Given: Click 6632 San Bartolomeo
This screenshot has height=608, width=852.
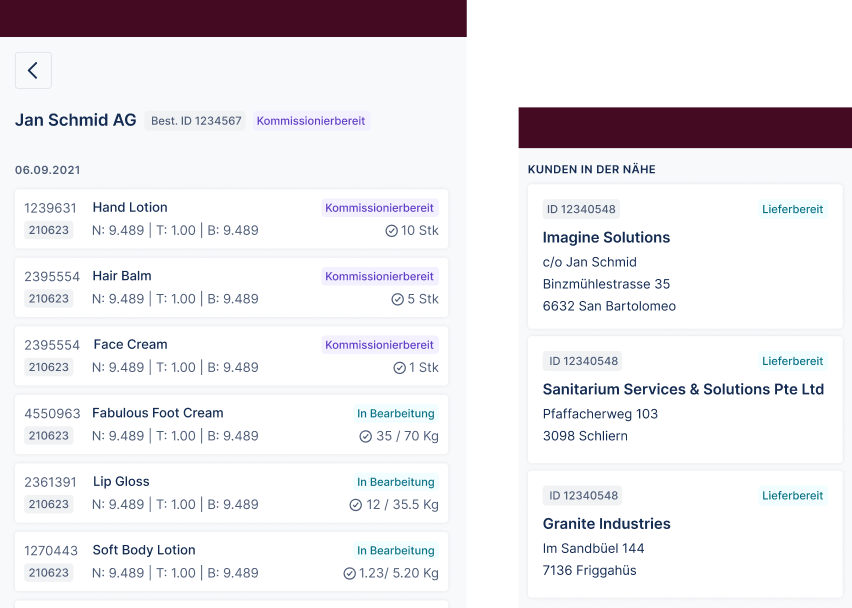Looking at the screenshot, I should click(x=609, y=306).
